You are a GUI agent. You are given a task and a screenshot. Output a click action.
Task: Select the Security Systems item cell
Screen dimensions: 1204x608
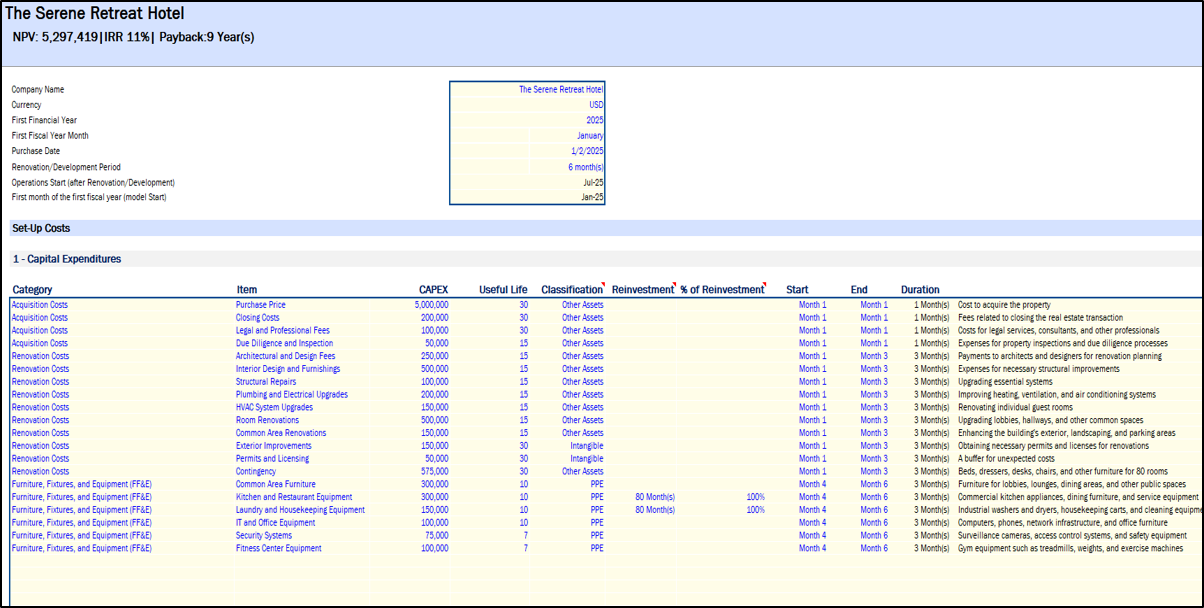266,535
